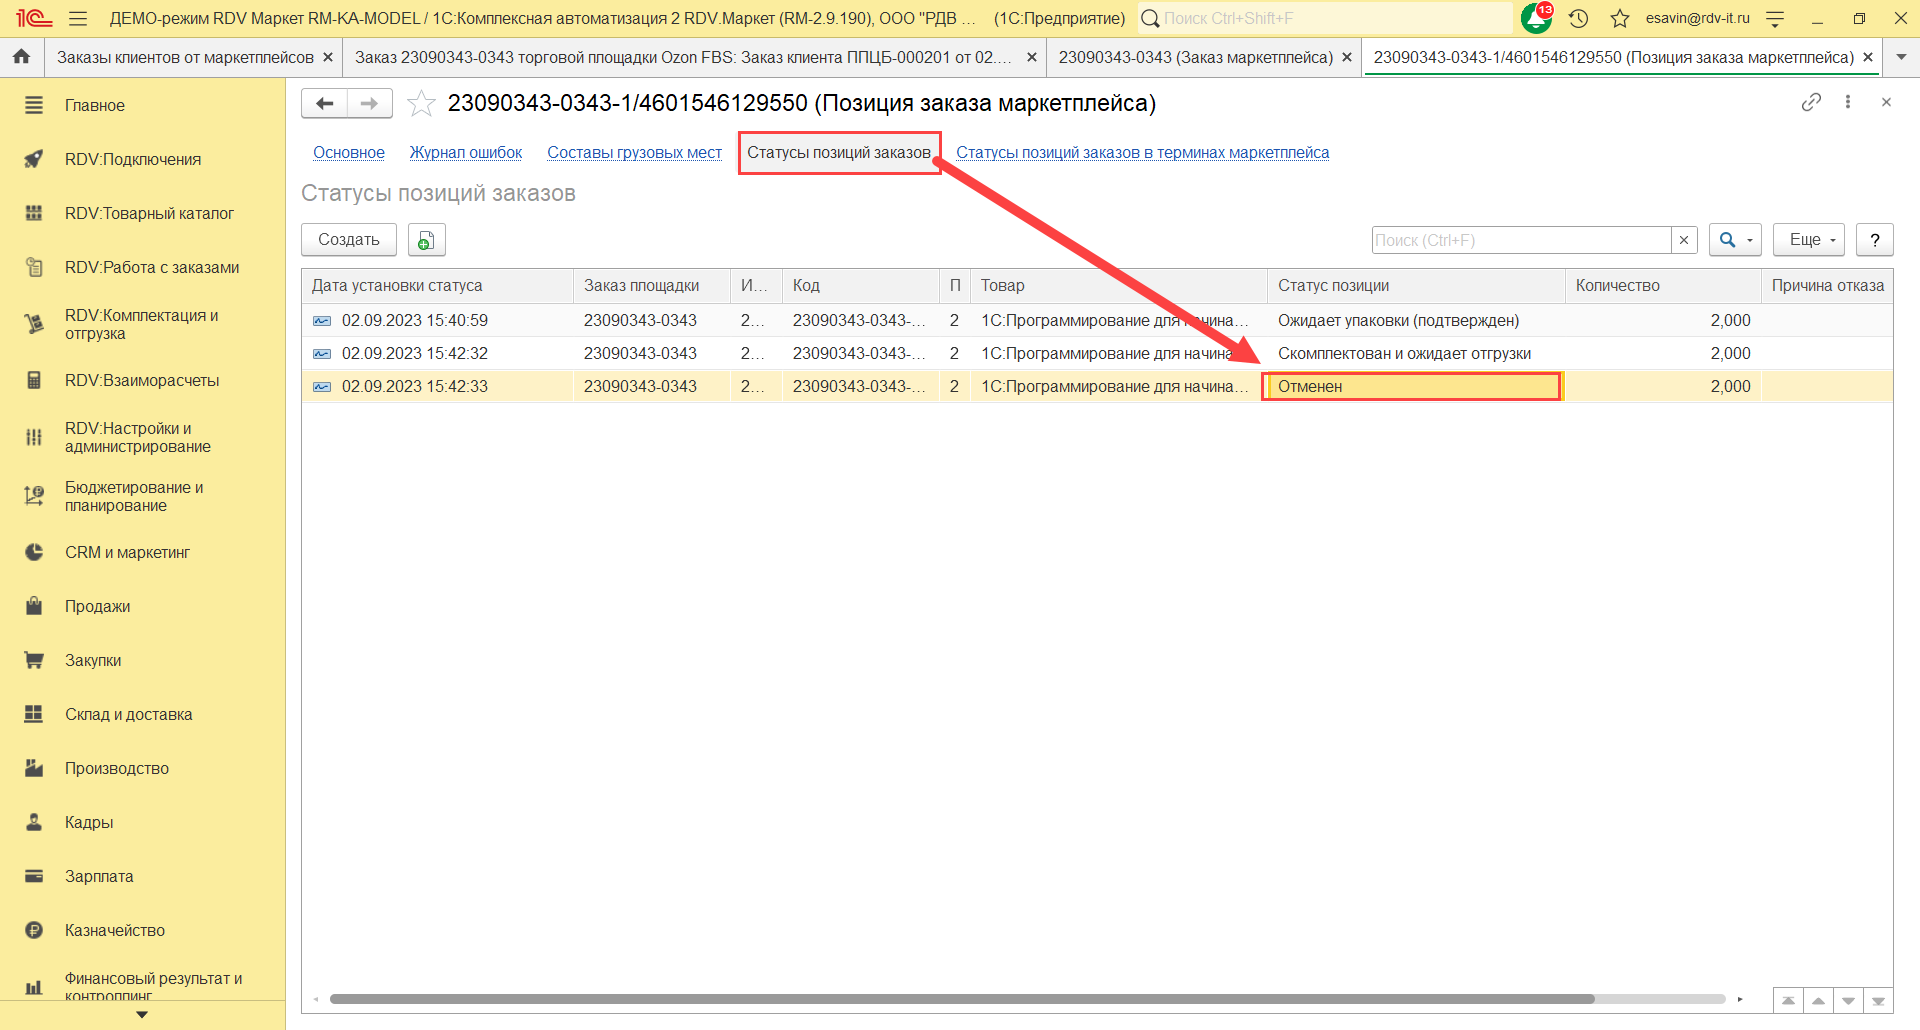Jump to first row arrow button
This screenshot has width=1920, height=1030.
tap(1788, 1001)
